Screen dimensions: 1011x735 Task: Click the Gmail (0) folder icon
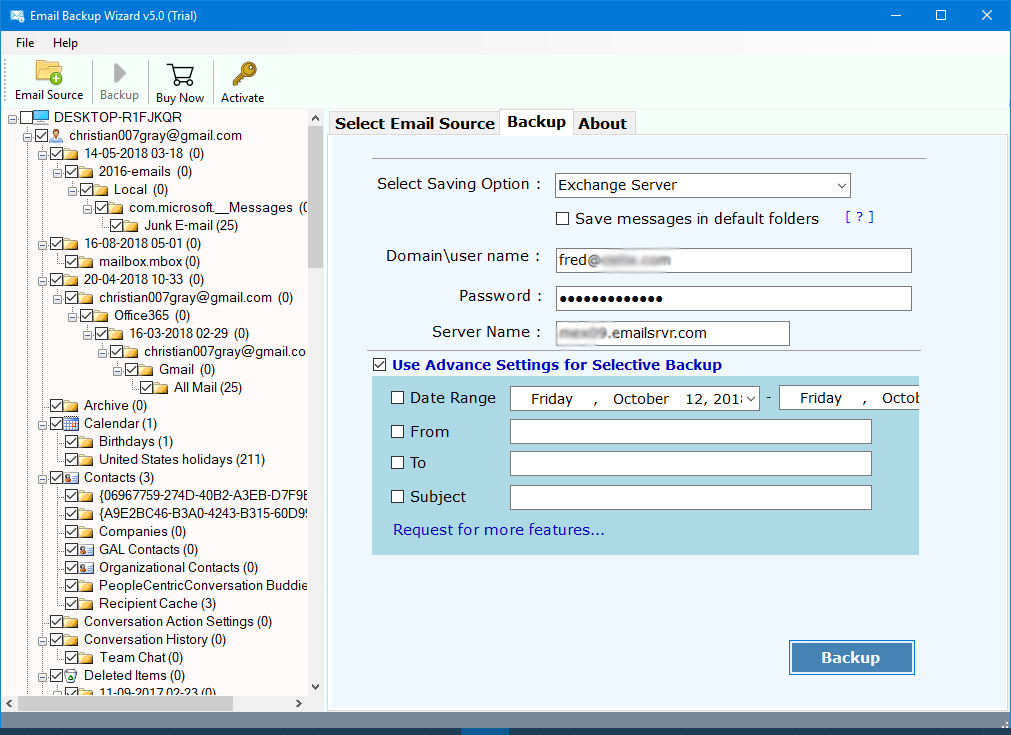tap(146, 369)
